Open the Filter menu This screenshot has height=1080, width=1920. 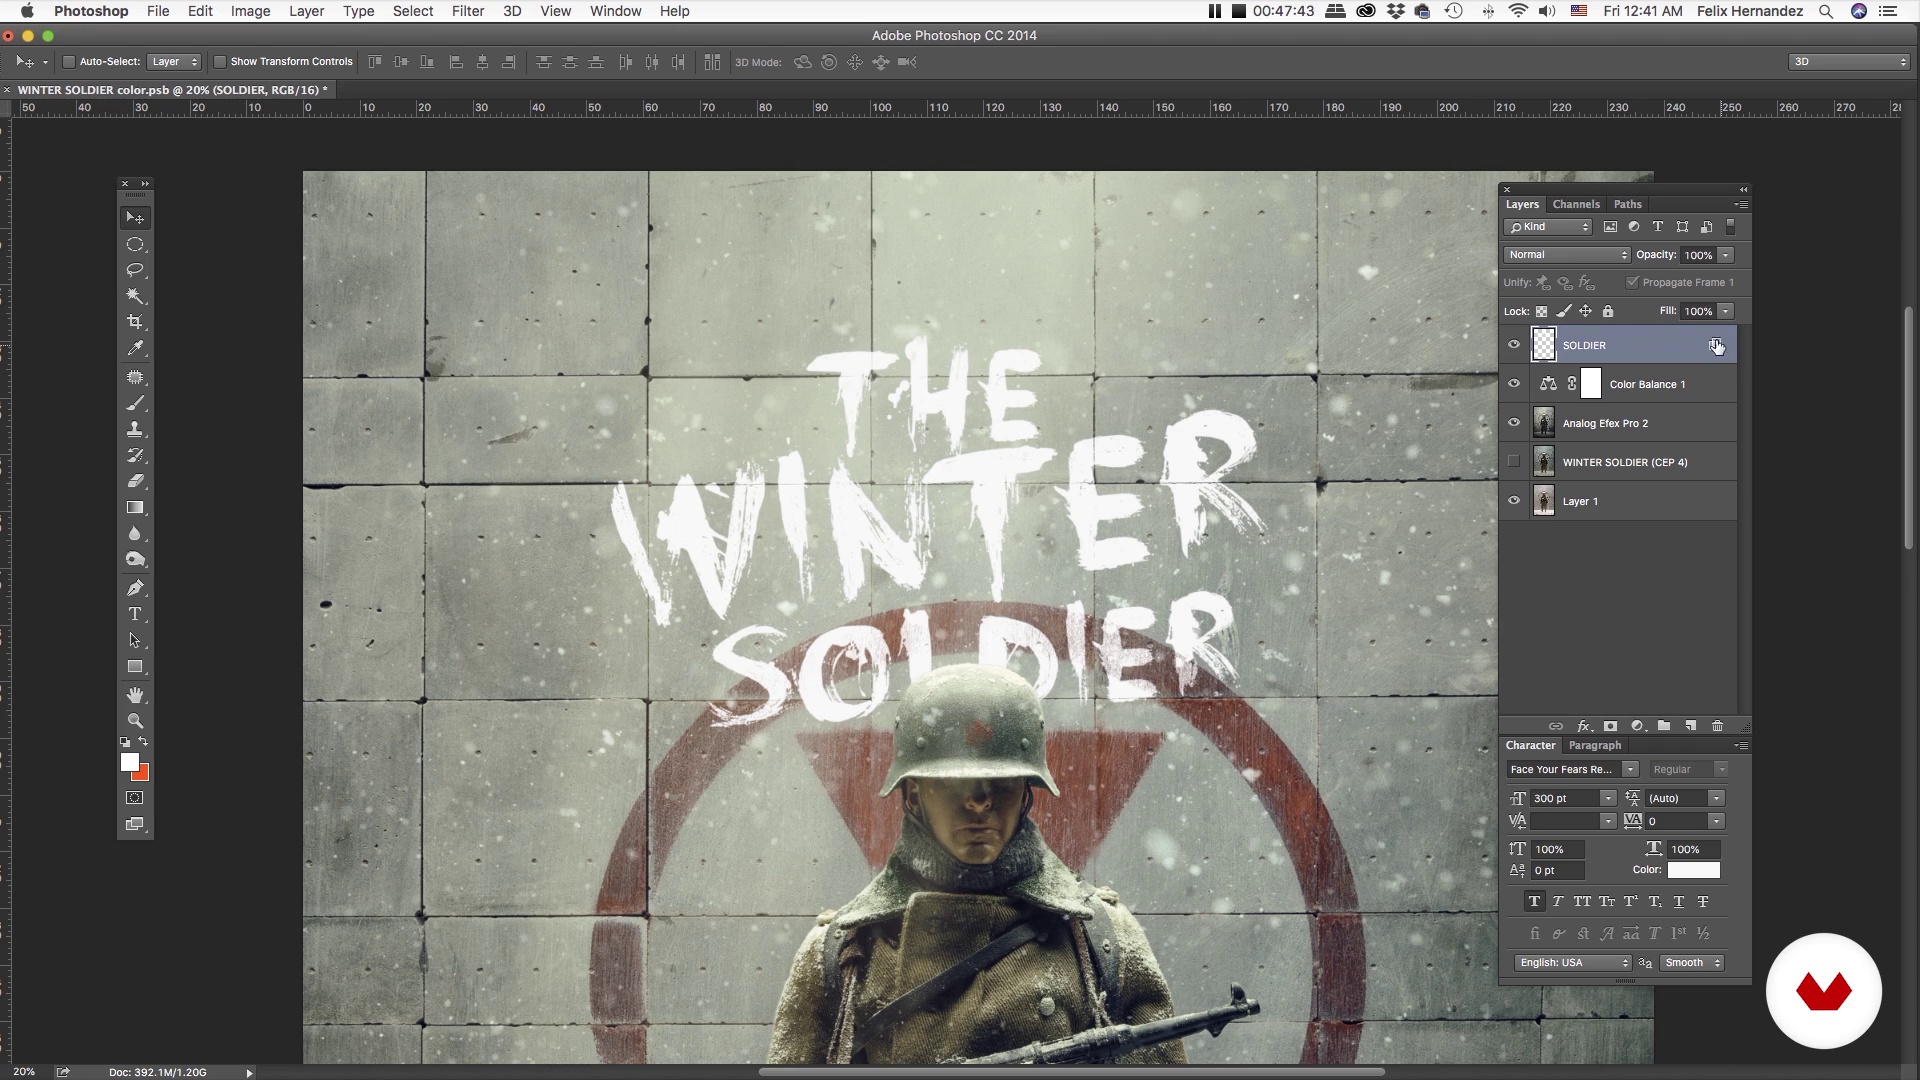468,11
